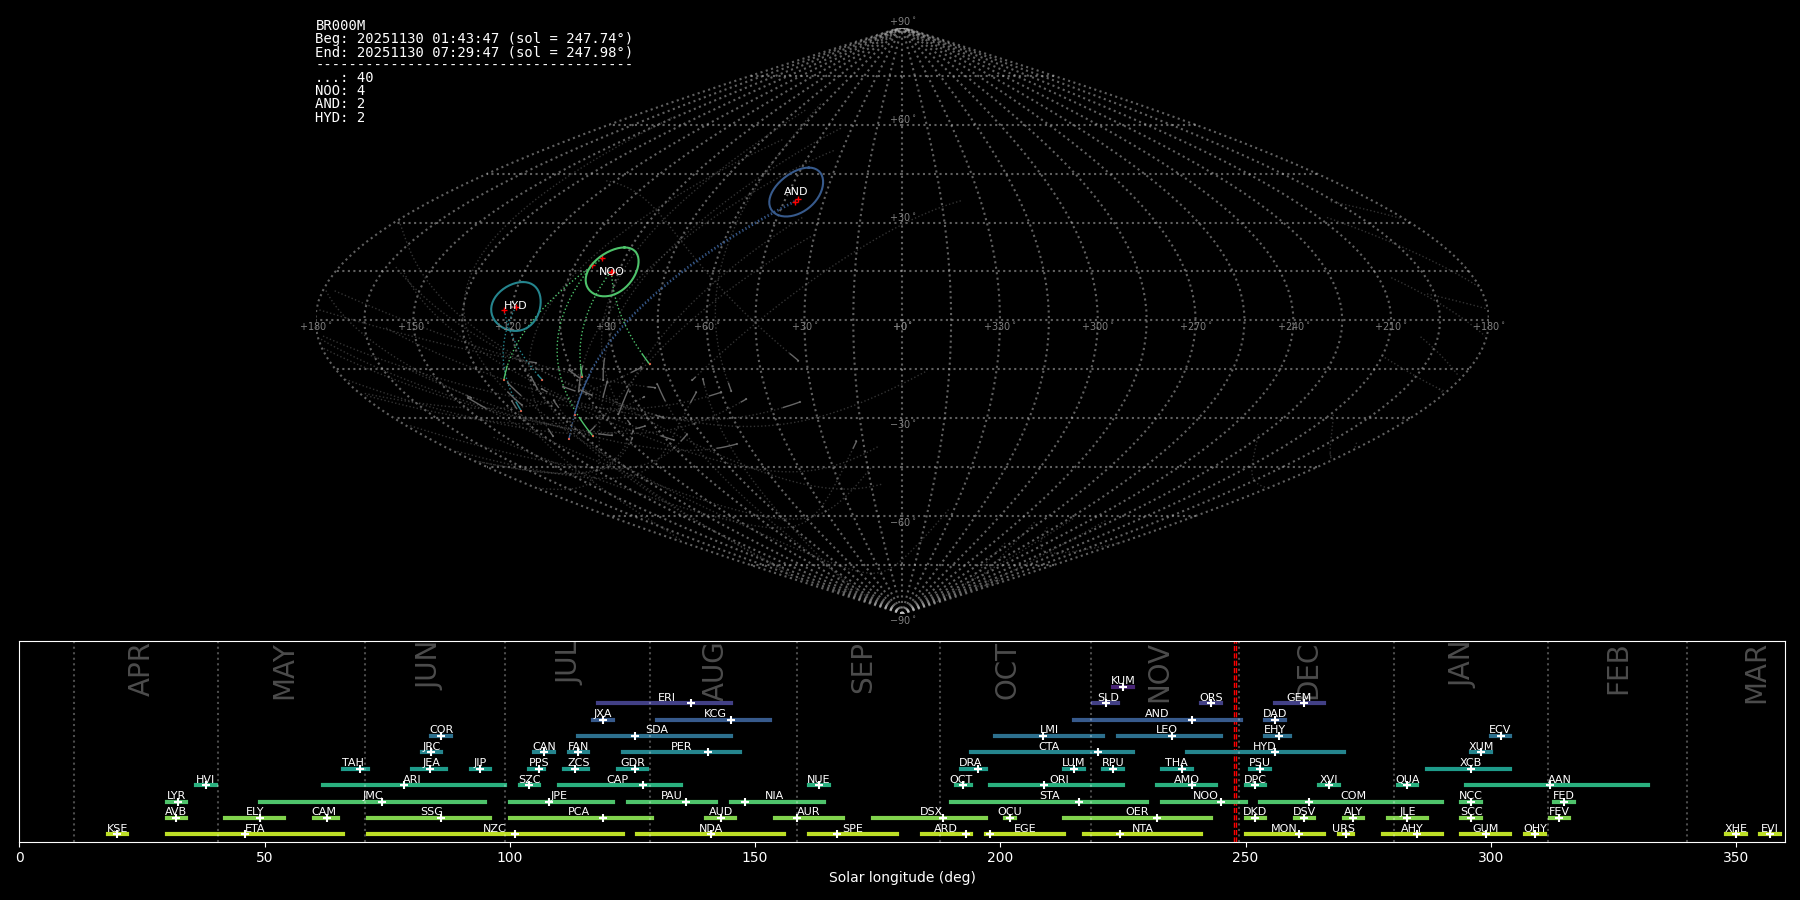The height and width of the screenshot is (900, 1800).
Task: Click the "Solar longitude (deg)" axis label
Action: [902, 877]
